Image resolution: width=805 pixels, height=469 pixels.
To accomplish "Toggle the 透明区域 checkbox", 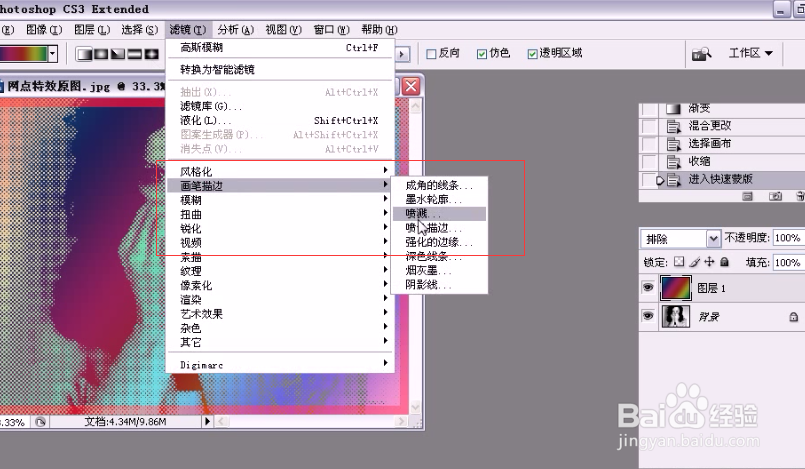I will pos(532,54).
